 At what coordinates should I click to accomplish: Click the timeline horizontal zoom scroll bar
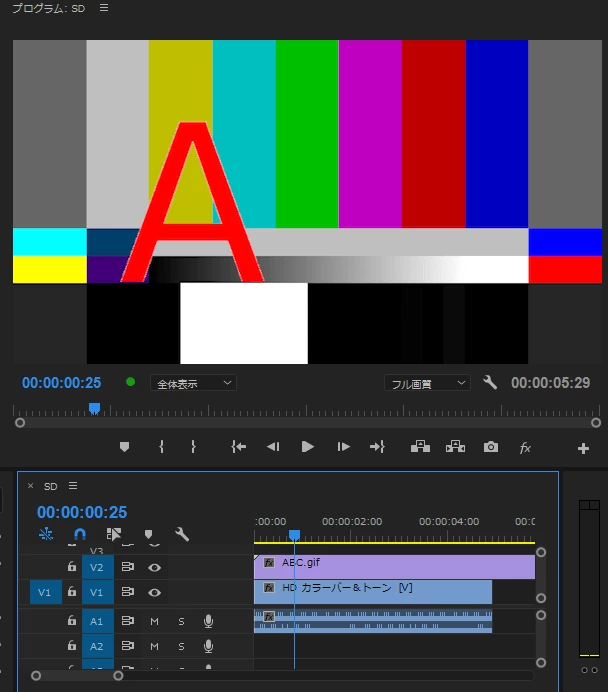pos(77,676)
